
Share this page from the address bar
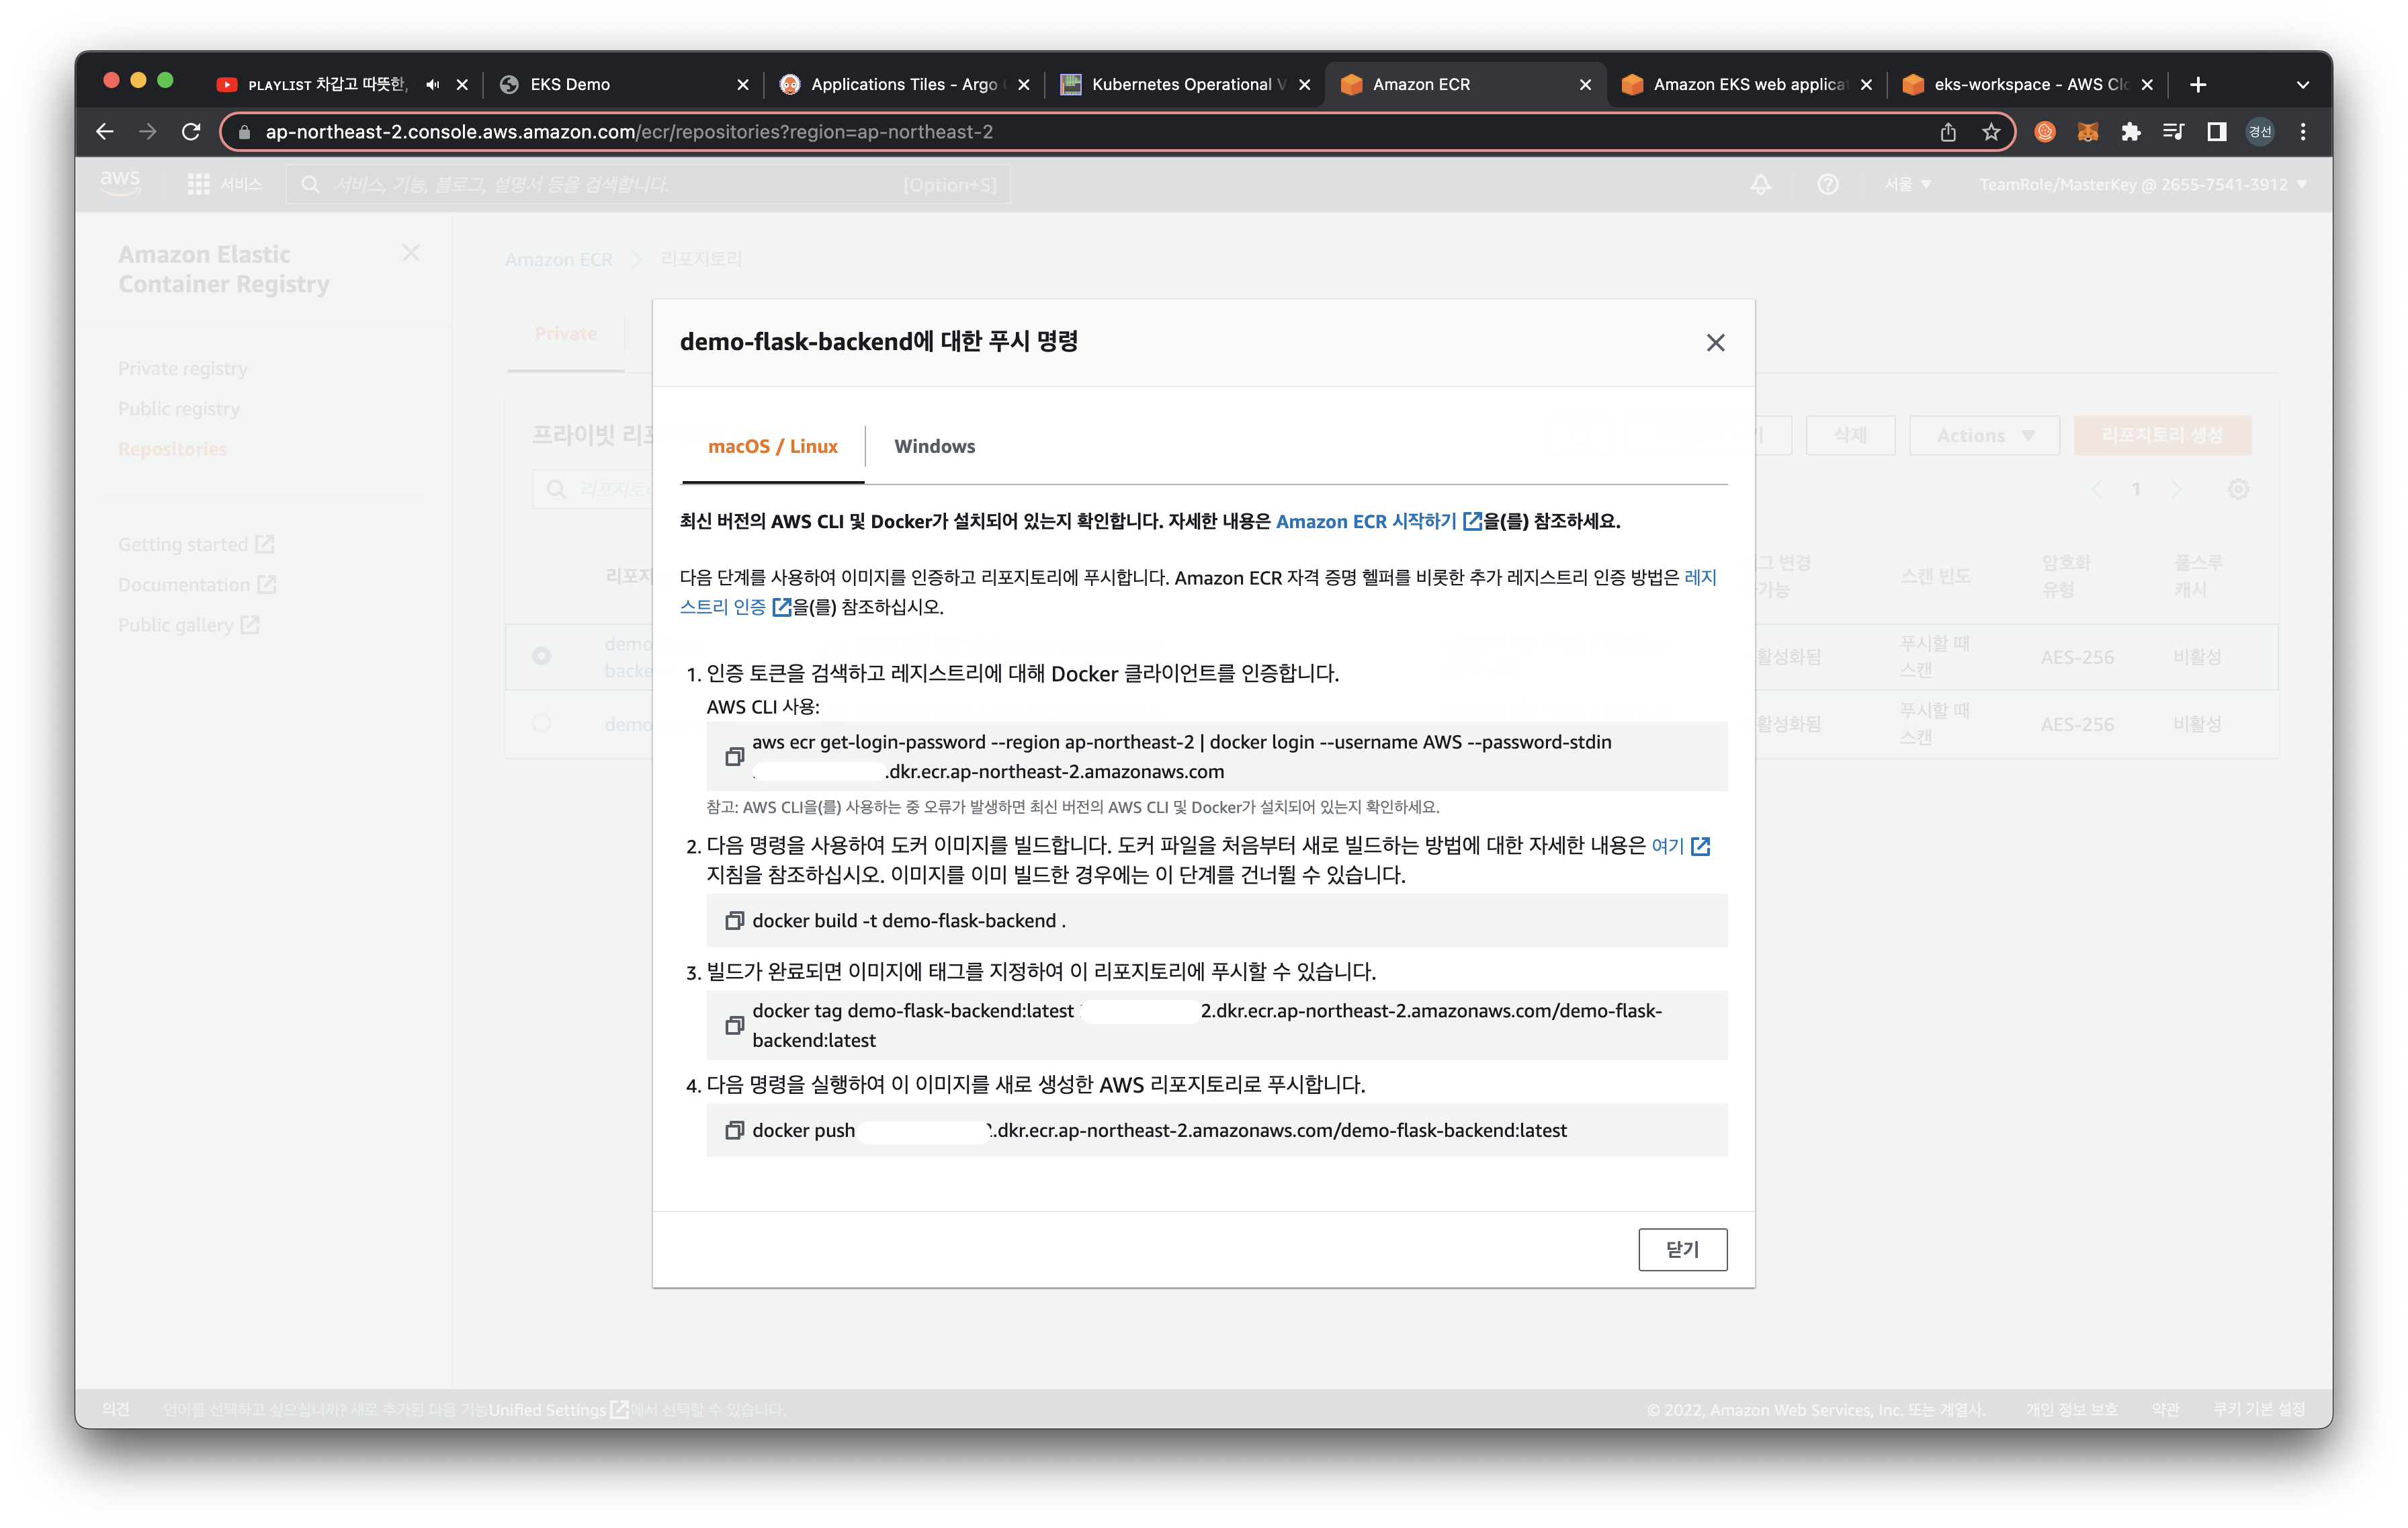click(1947, 132)
